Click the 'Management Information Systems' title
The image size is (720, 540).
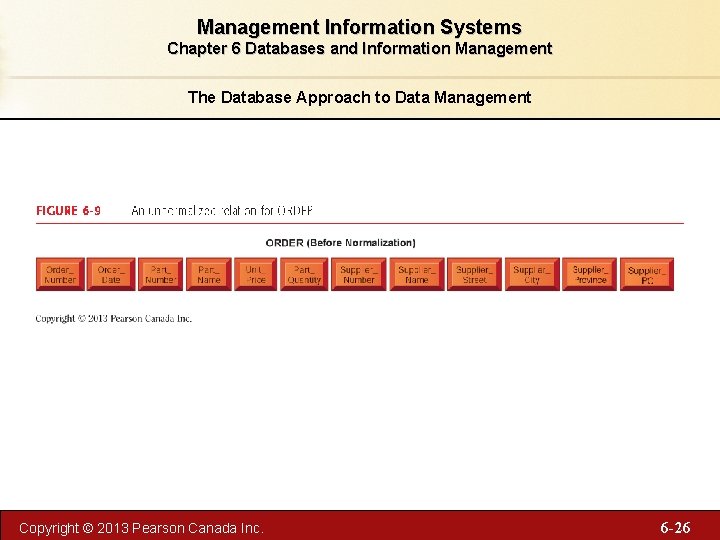pos(359,27)
